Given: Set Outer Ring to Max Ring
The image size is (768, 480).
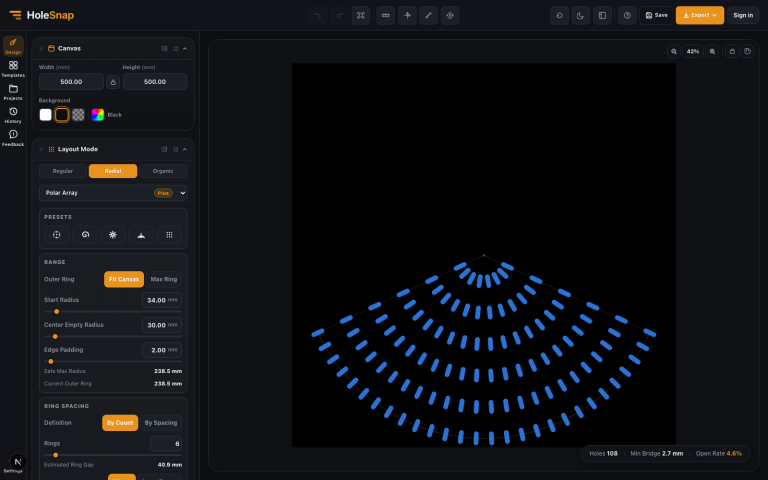Looking at the screenshot, I should click(x=164, y=279).
